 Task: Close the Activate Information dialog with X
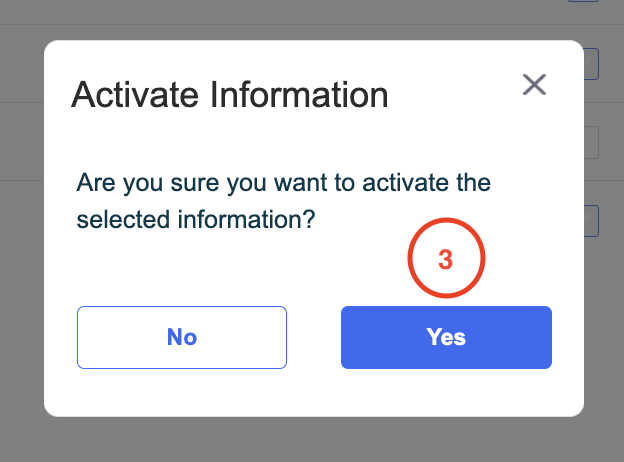[534, 84]
